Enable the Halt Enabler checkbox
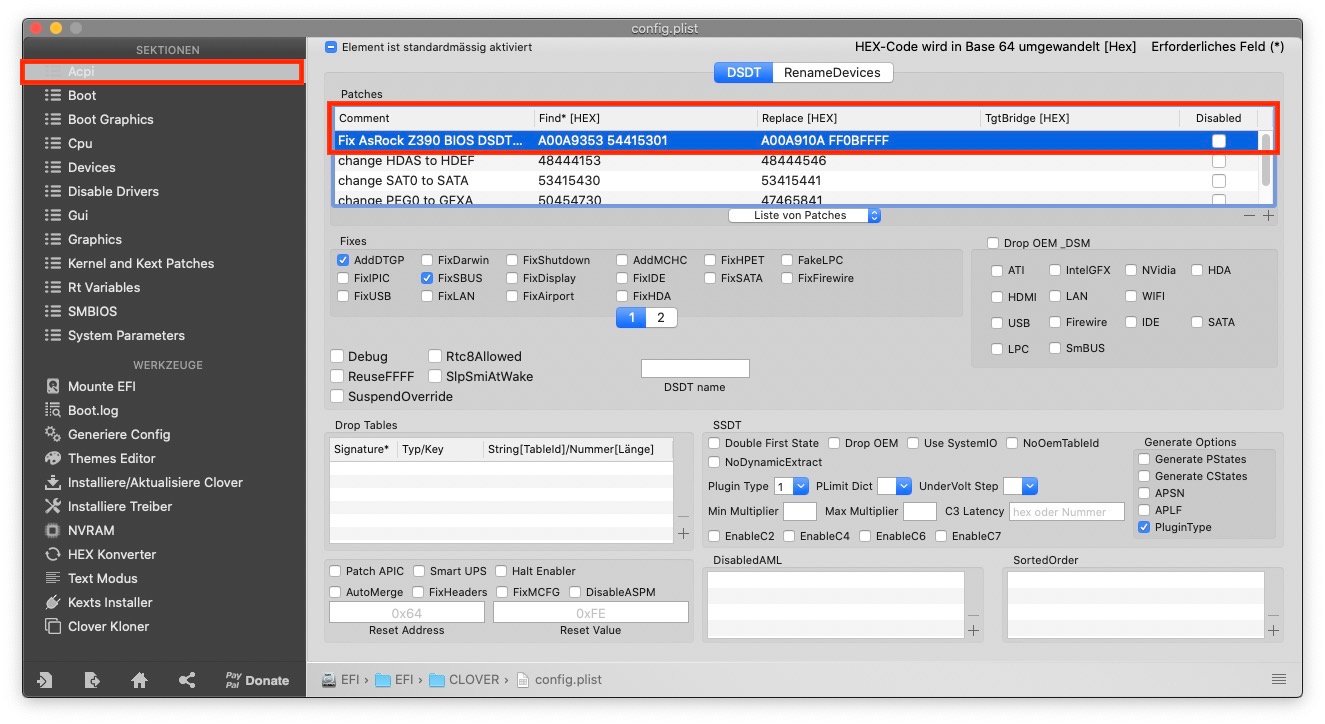The height and width of the screenshot is (724, 1325). pyautogui.click(x=502, y=571)
